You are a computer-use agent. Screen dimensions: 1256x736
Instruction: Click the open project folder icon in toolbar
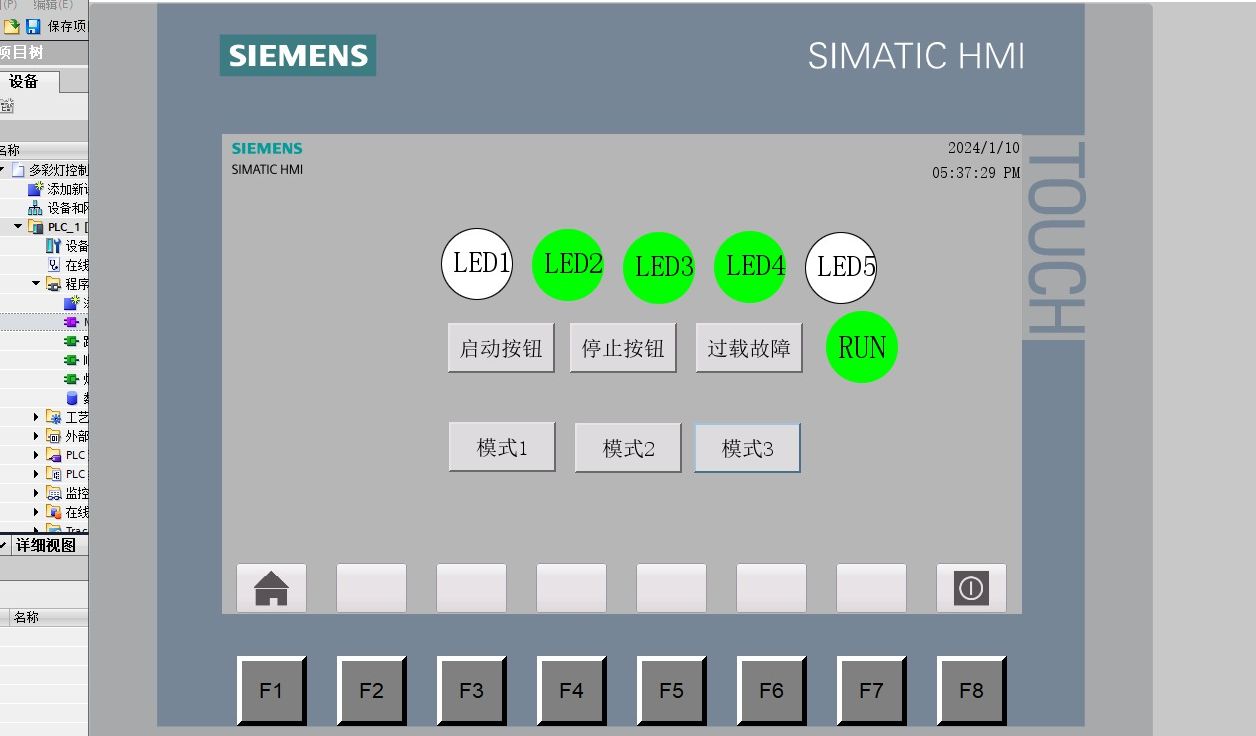(x=11, y=26)
